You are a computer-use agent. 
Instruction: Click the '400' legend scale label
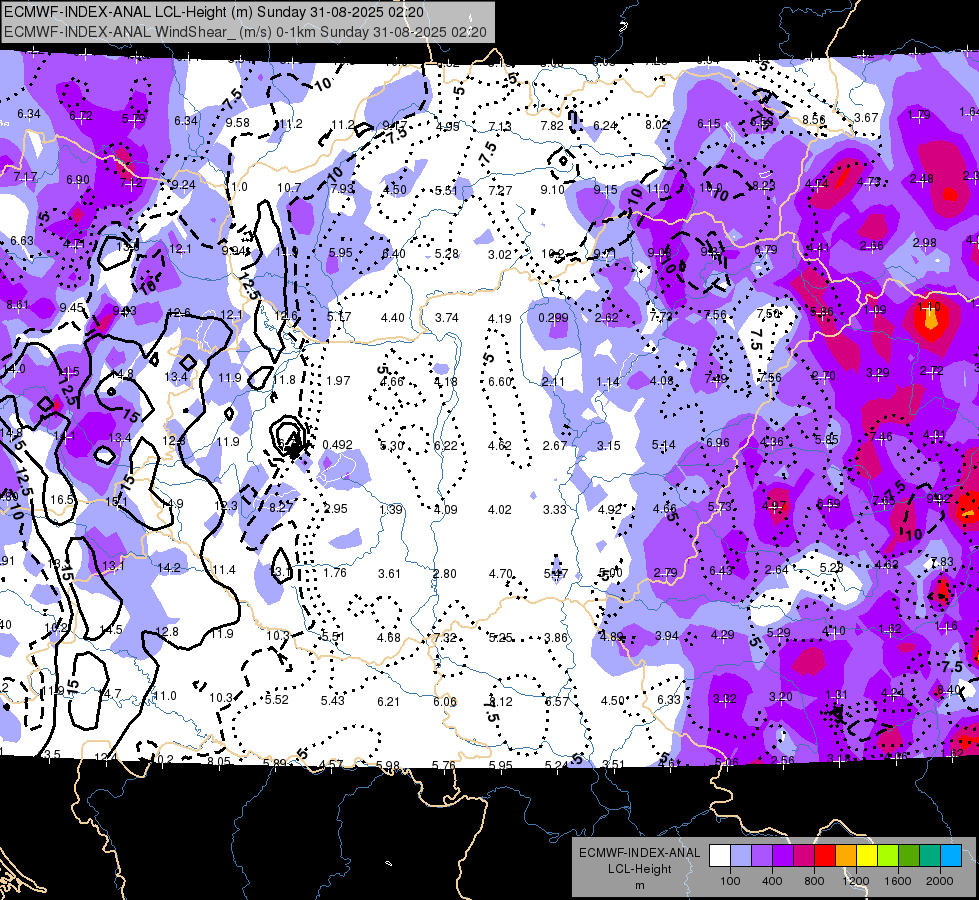[772, 881]
